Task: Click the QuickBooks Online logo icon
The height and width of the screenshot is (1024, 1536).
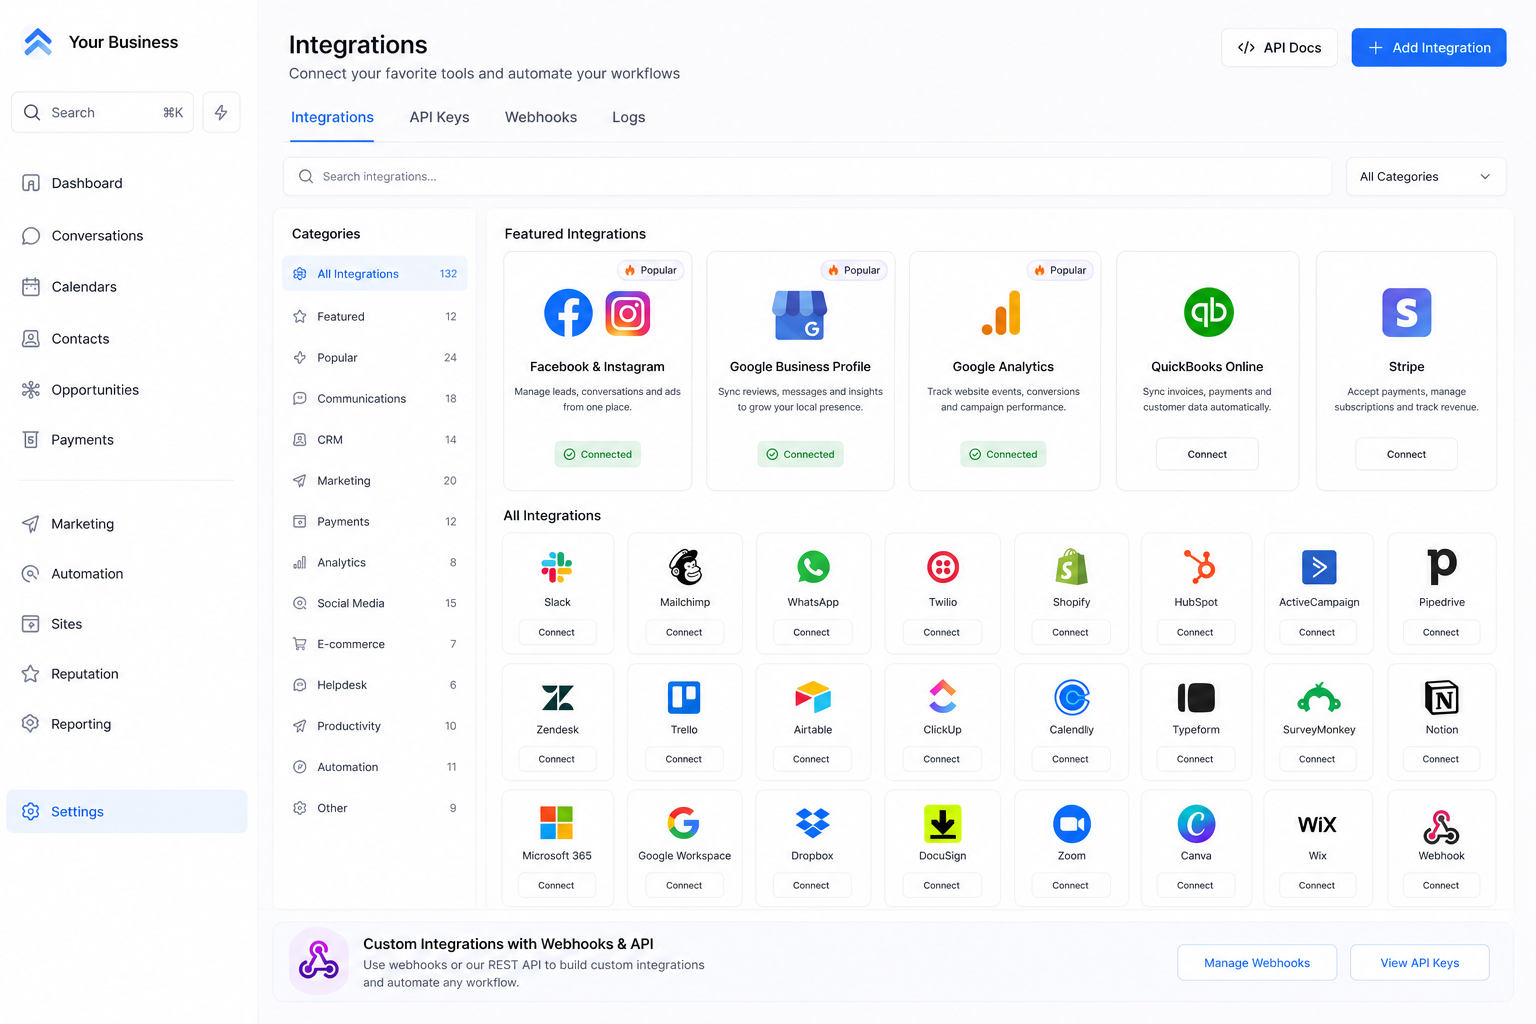Action: pyautogui.click(x=1208, y=312)
